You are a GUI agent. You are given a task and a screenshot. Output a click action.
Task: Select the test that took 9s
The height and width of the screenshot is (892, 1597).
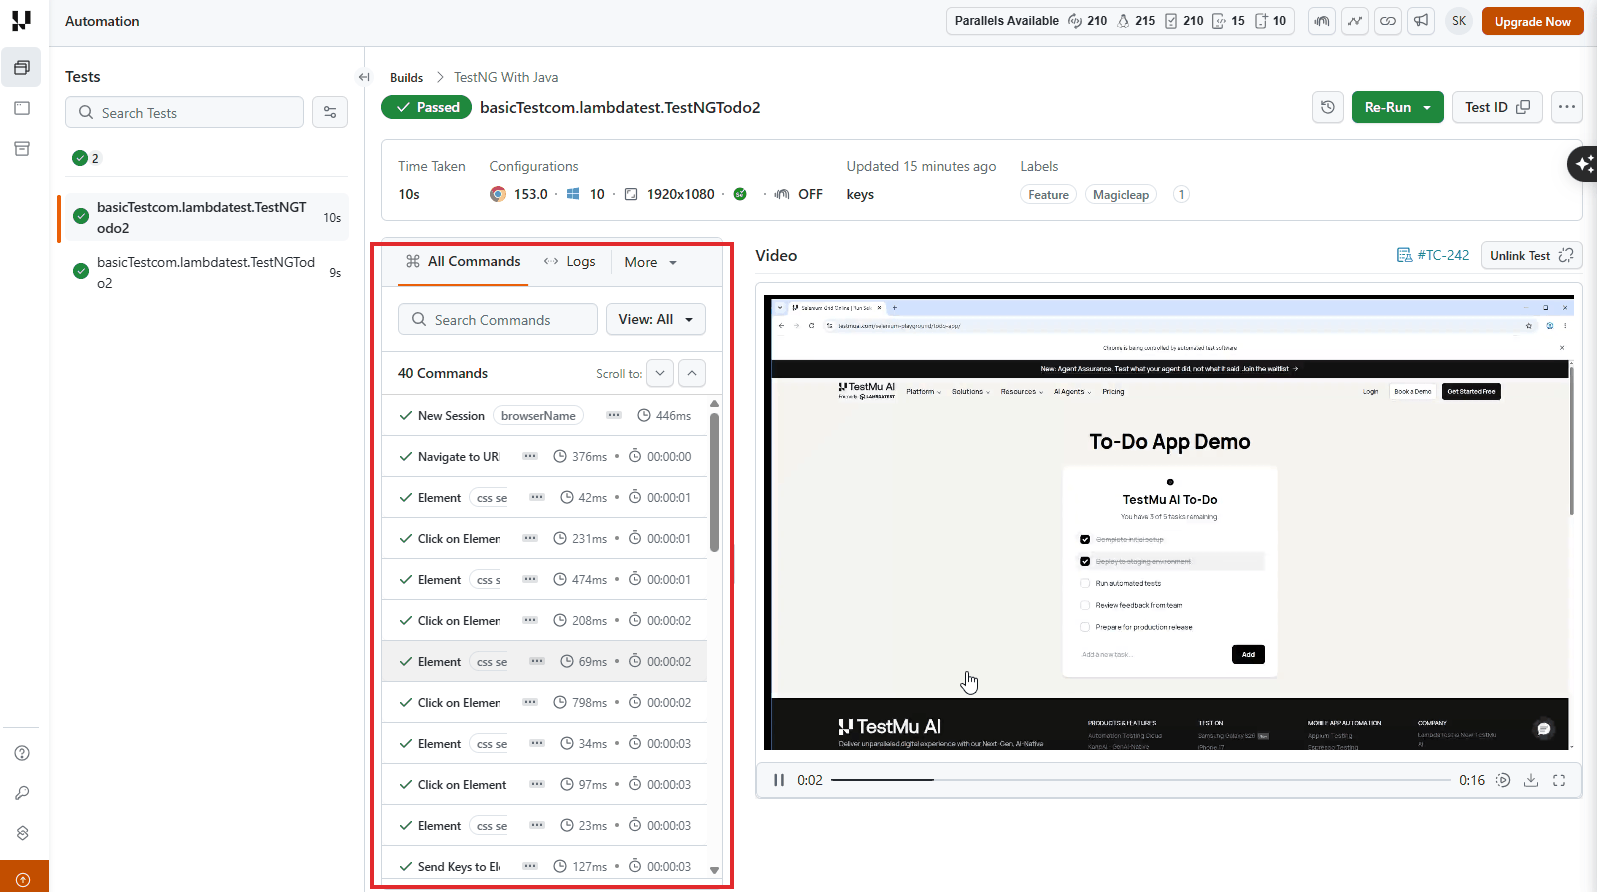click(203, 272)
